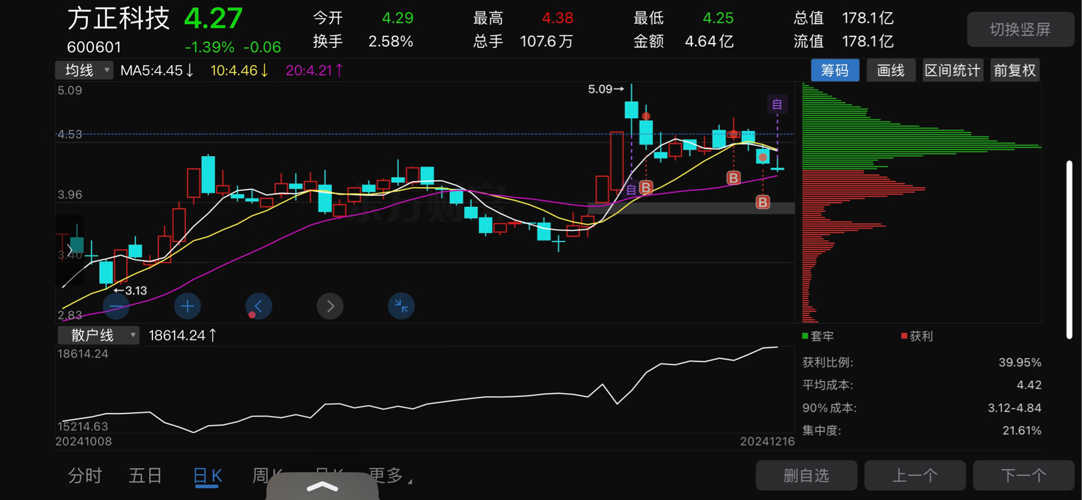Pan chart to earlier candles with left chevron
This screenshot has width=1082, height=500.
[259, 306]
